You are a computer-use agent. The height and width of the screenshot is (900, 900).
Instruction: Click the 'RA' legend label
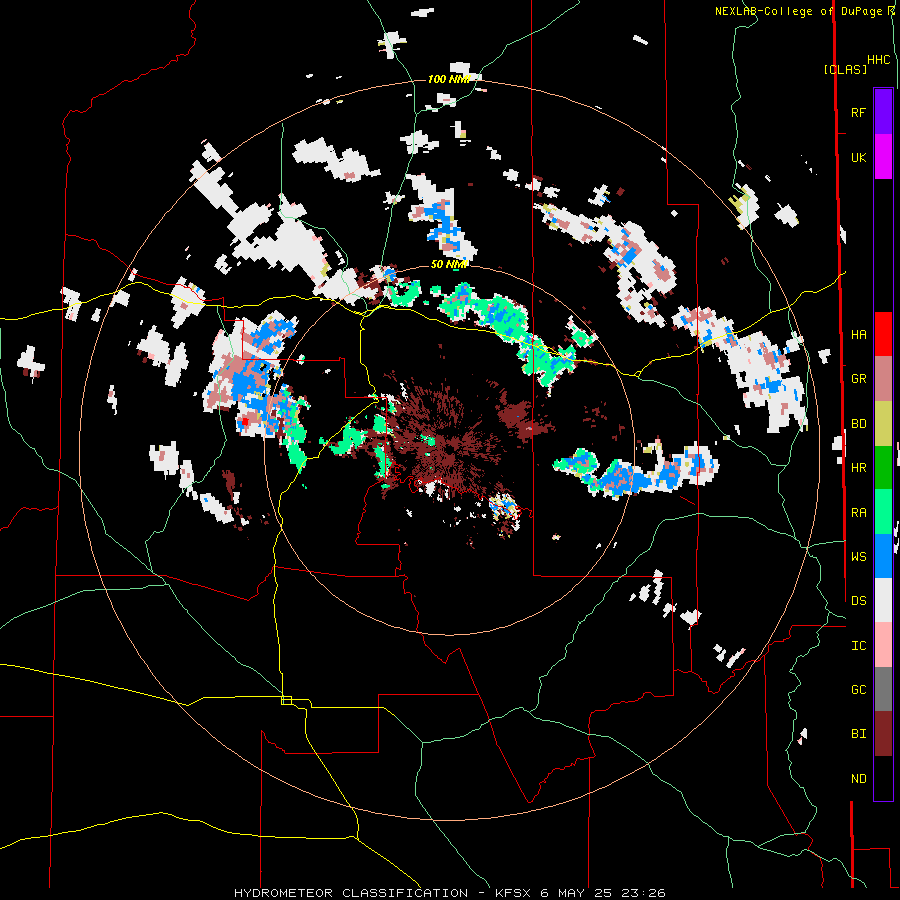858,513
